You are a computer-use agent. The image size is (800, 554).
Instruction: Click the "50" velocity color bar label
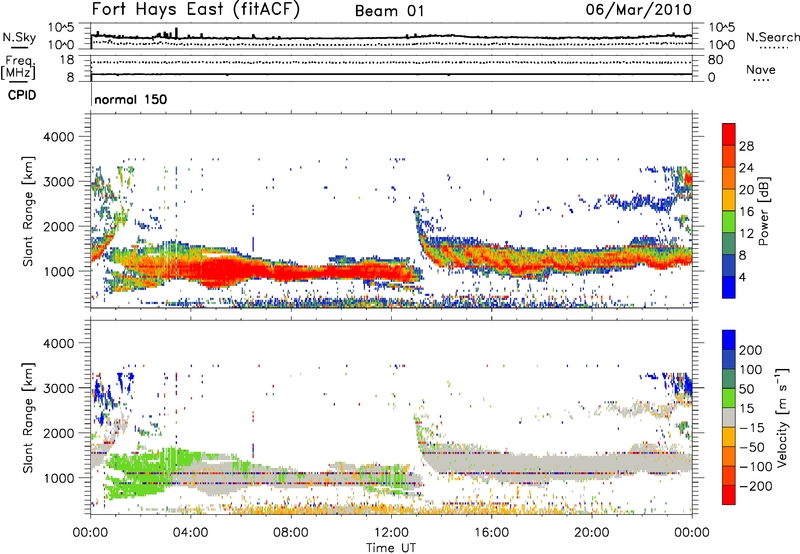(x=746, y=390)
